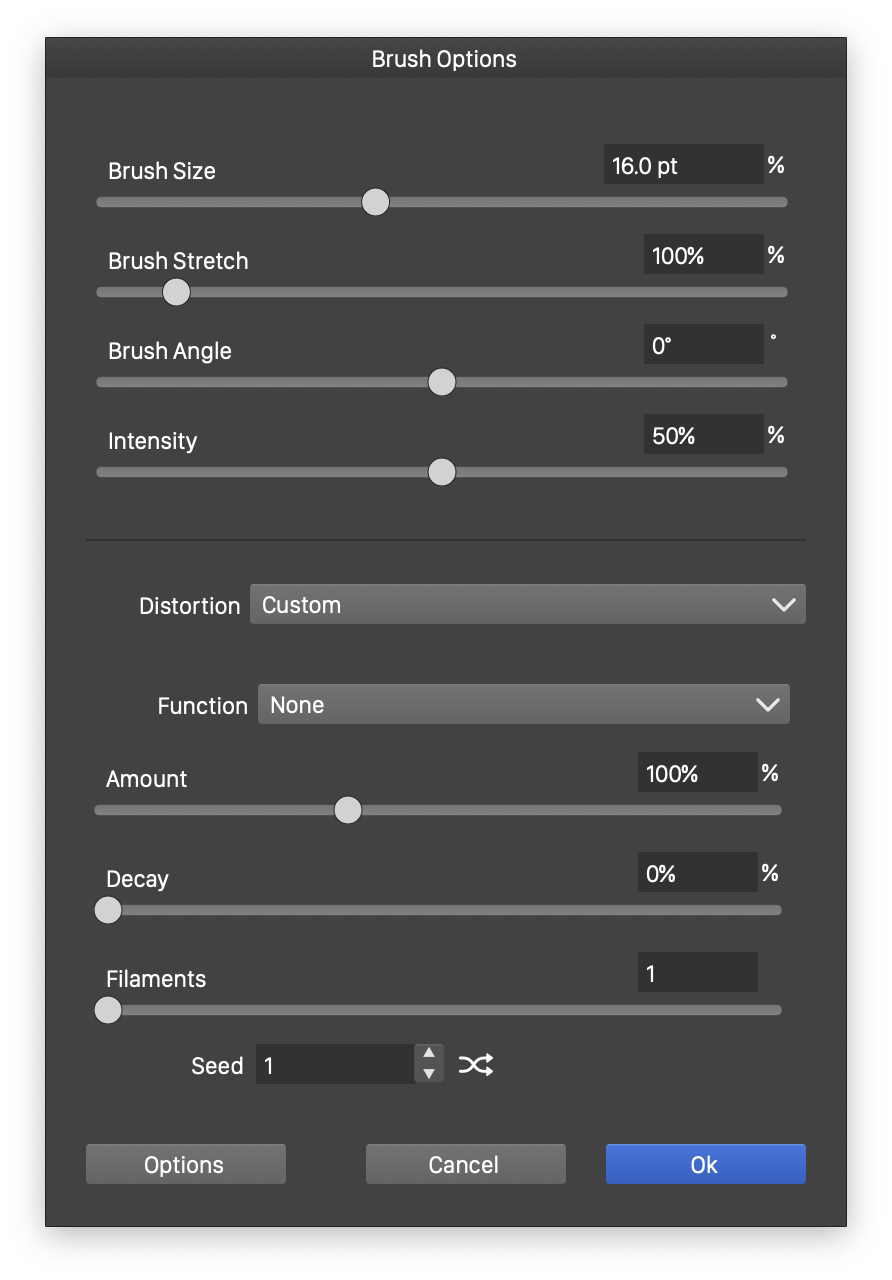Click the Intensity slider handle
Viewport: 892px width, 1280px height.
(441, 472)
